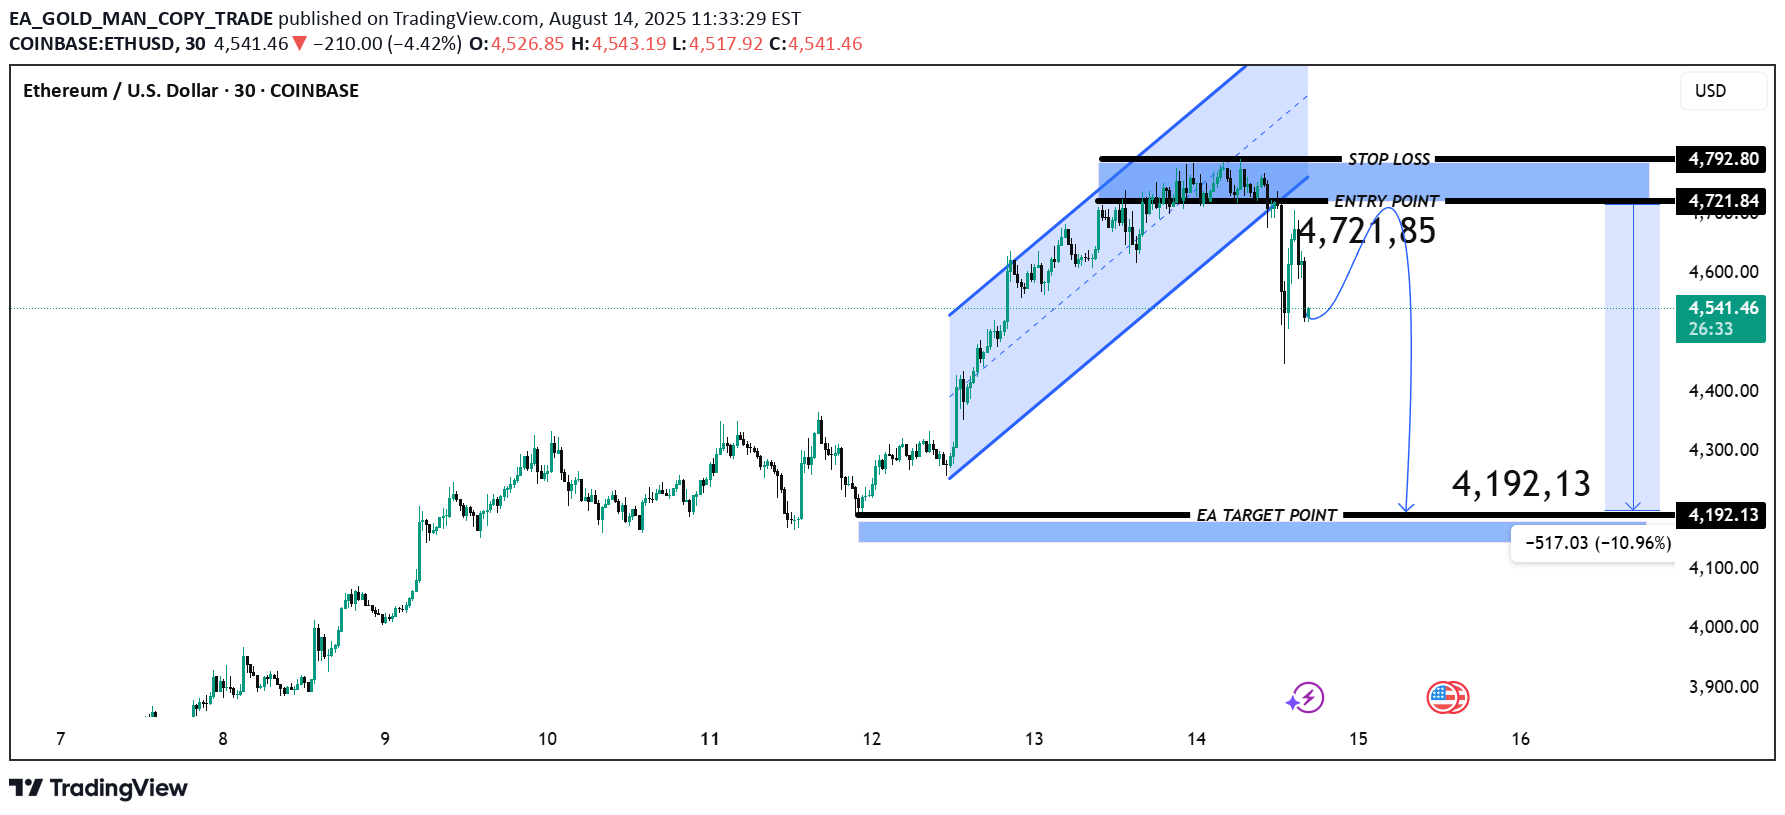1785x815 pixels.
Task: Click the date label 10 on time axis
Action: pyautogui.click(x=547, y=739)
